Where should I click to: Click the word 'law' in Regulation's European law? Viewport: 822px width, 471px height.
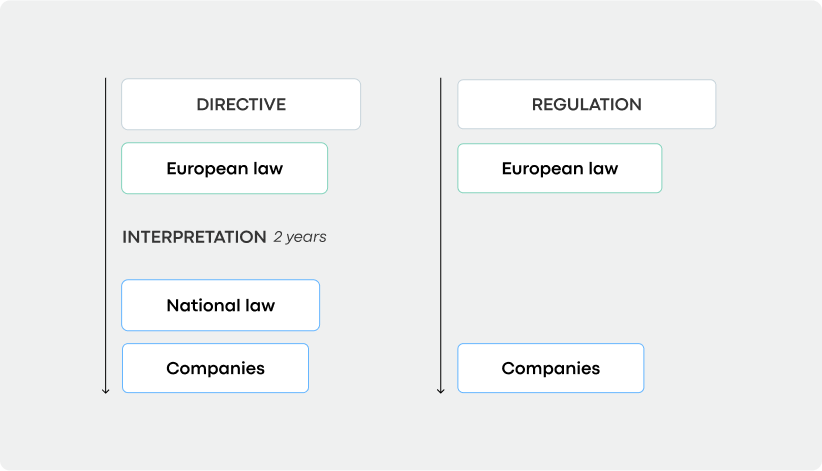tap(603, 168)
